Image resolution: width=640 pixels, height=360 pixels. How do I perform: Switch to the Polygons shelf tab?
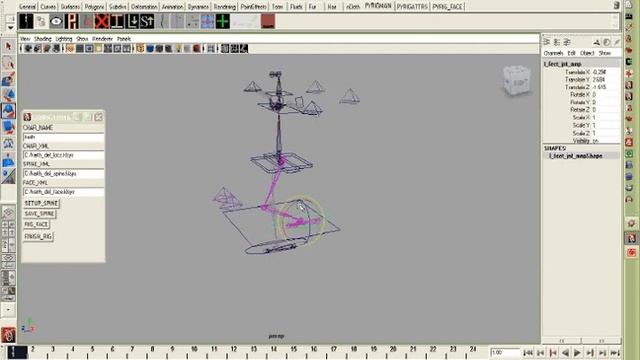coord(94,7)
